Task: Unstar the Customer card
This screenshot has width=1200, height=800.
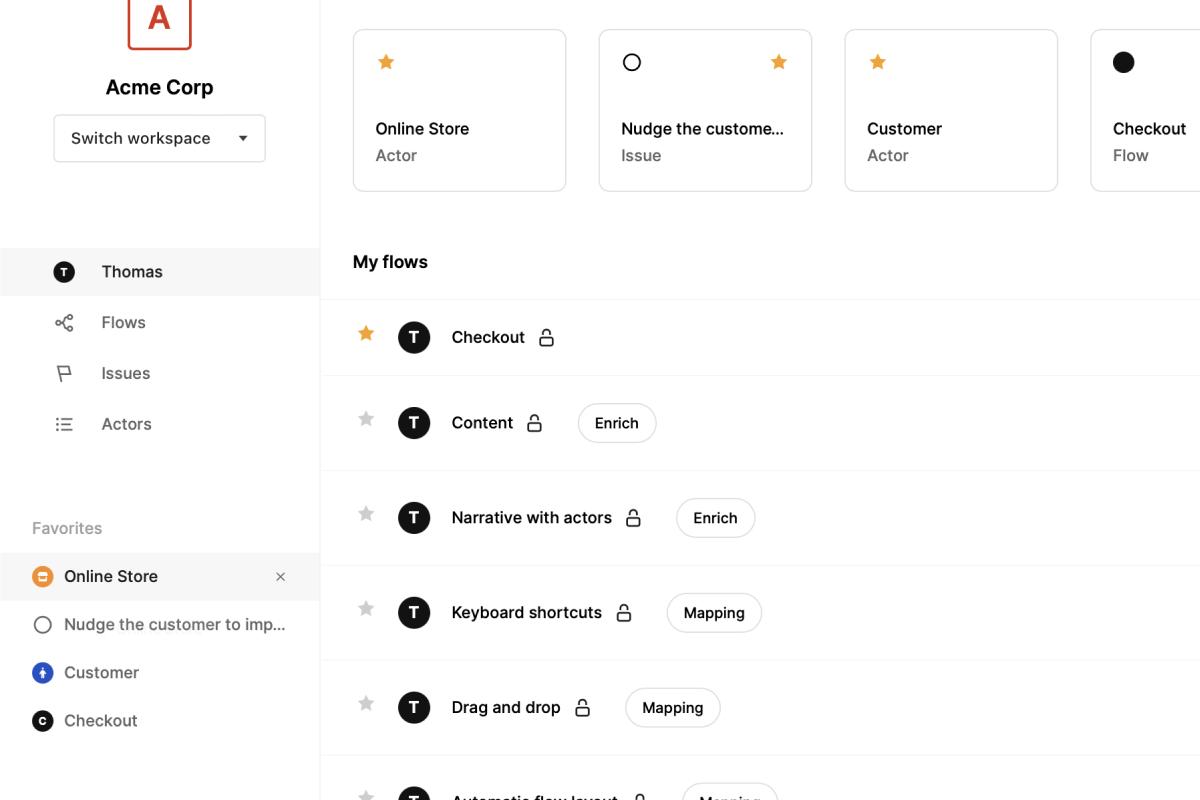Action: point(878,62)
